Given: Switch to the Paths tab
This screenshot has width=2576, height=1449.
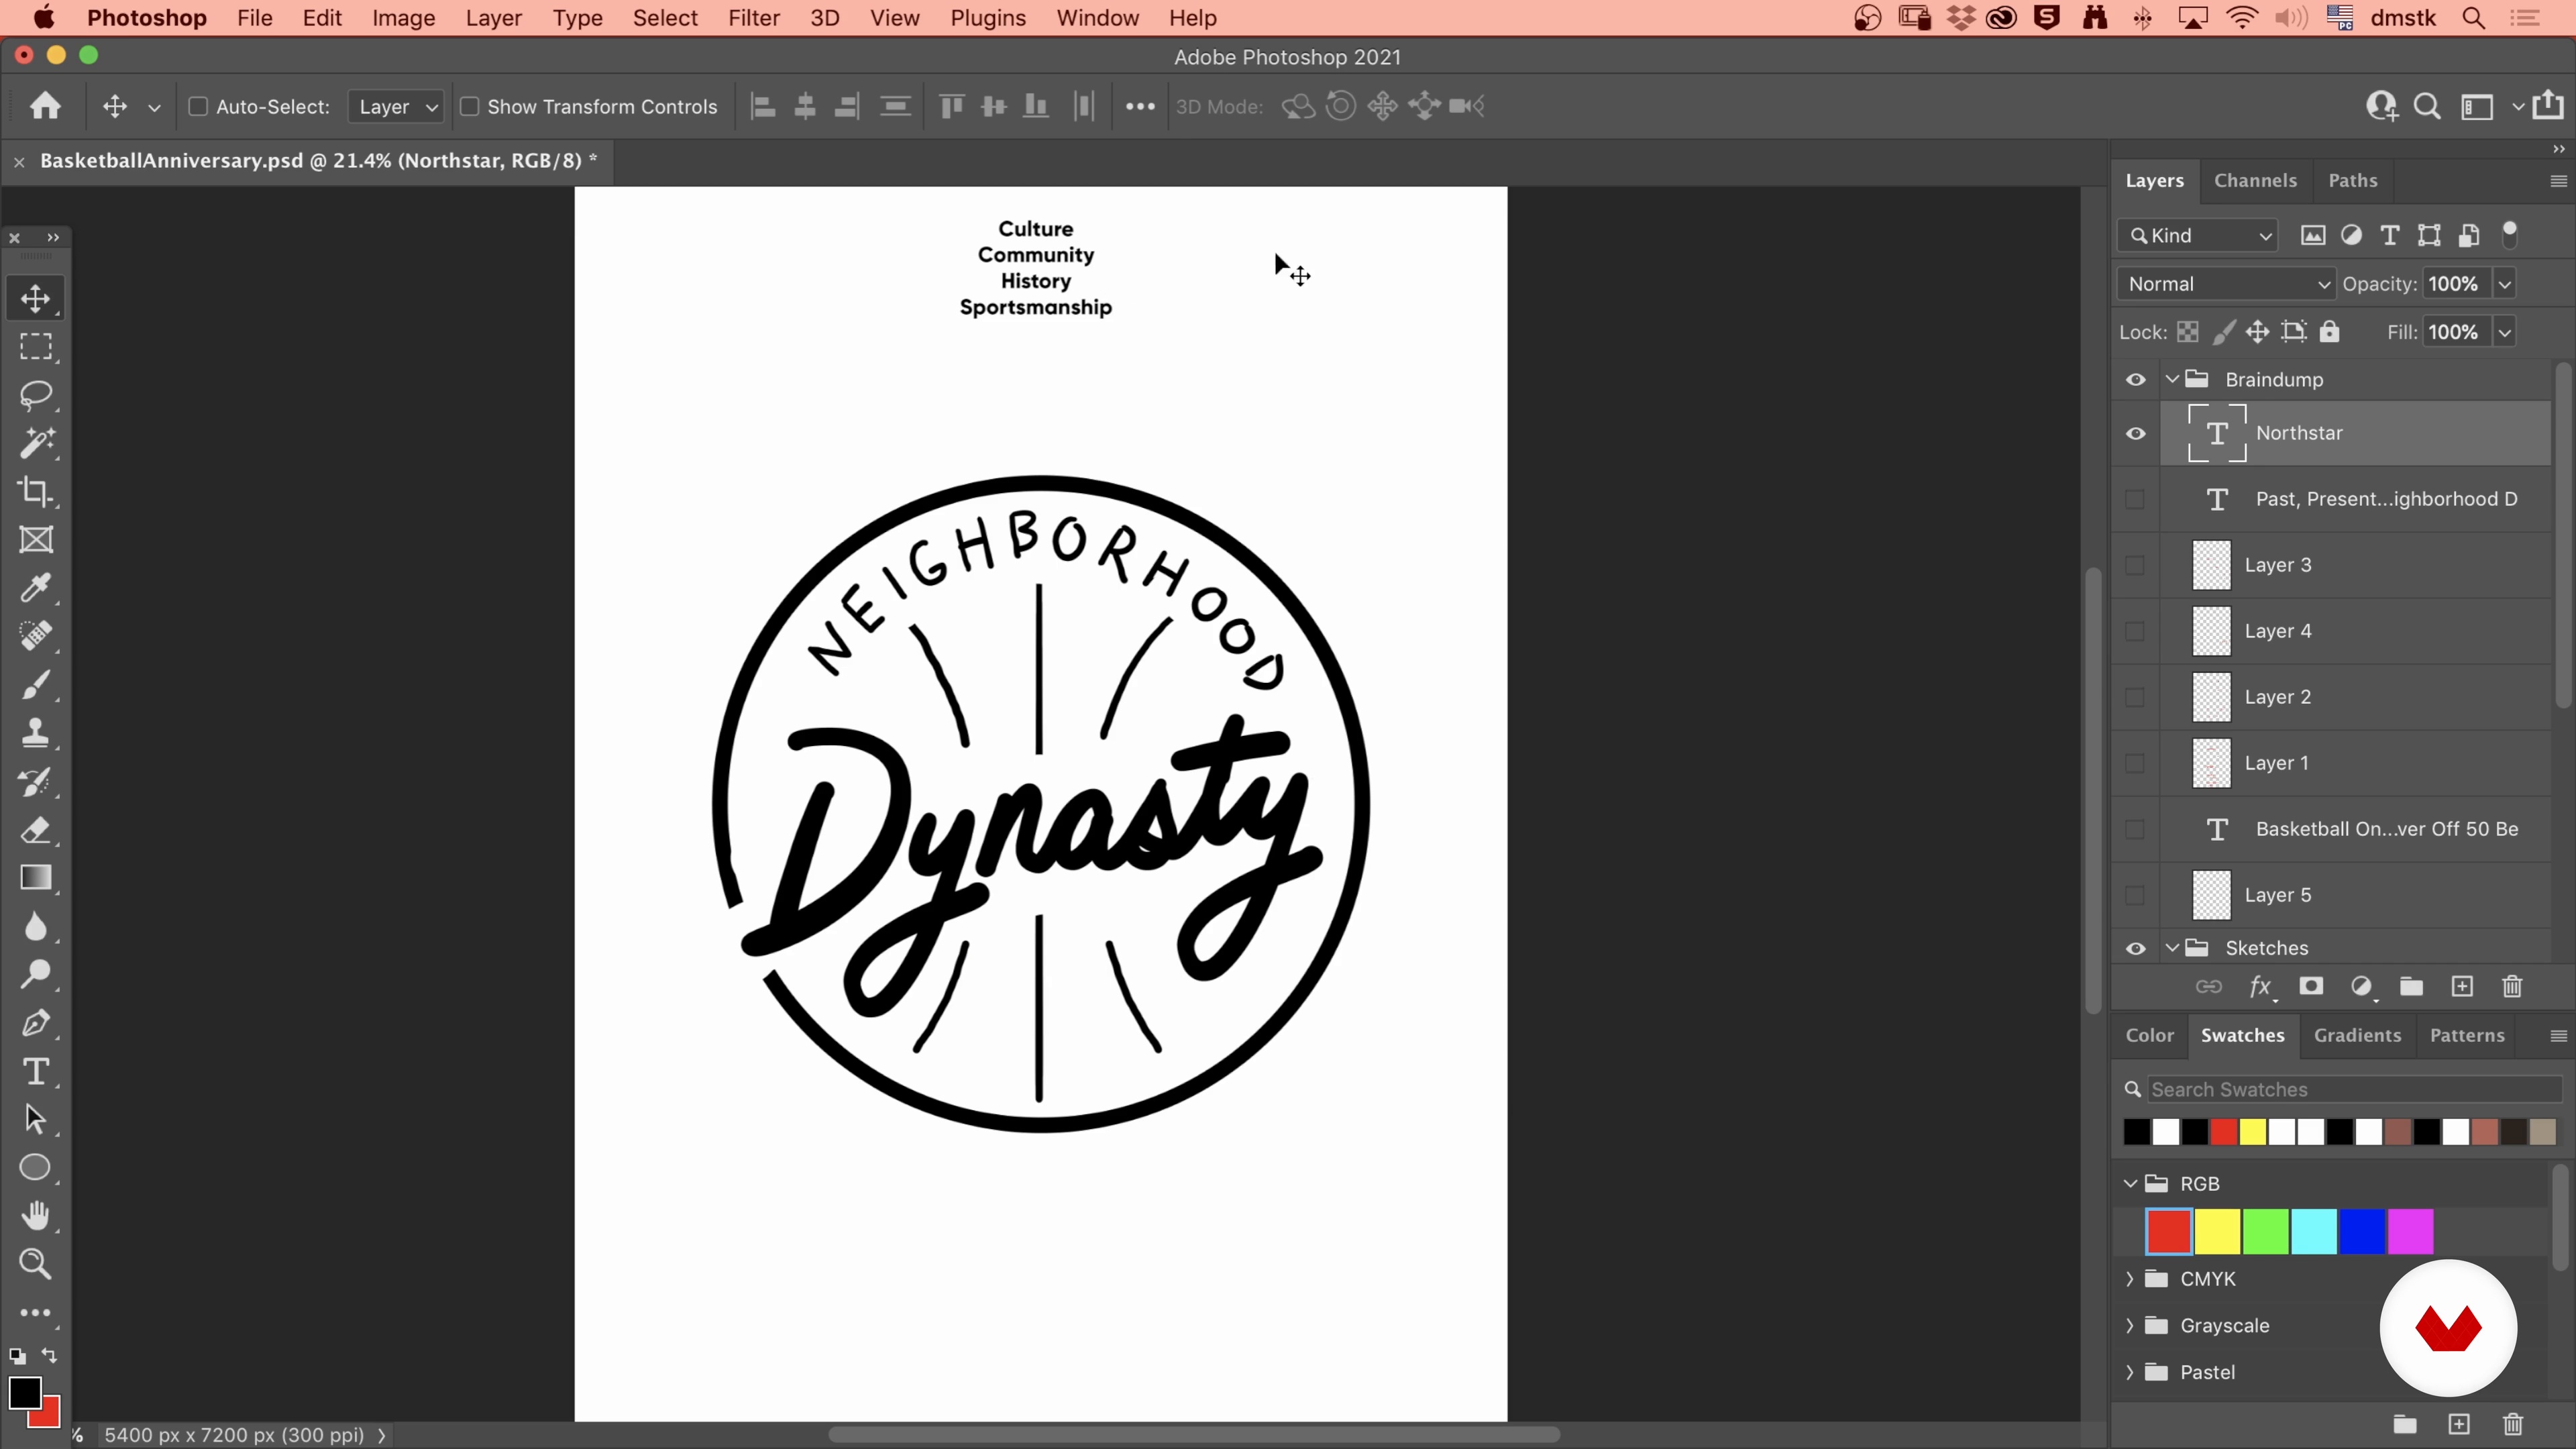Looking at the screenshot, I should pyautogui.click(x=2352, y=181).
